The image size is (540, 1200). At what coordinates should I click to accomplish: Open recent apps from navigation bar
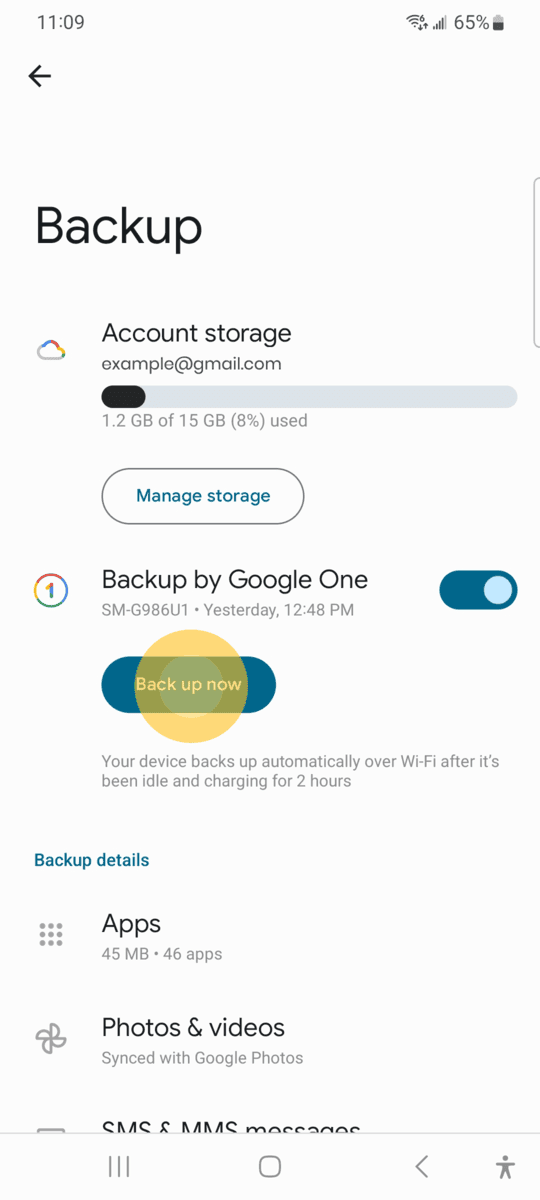pyautogui.click(x=119, y=1166)
